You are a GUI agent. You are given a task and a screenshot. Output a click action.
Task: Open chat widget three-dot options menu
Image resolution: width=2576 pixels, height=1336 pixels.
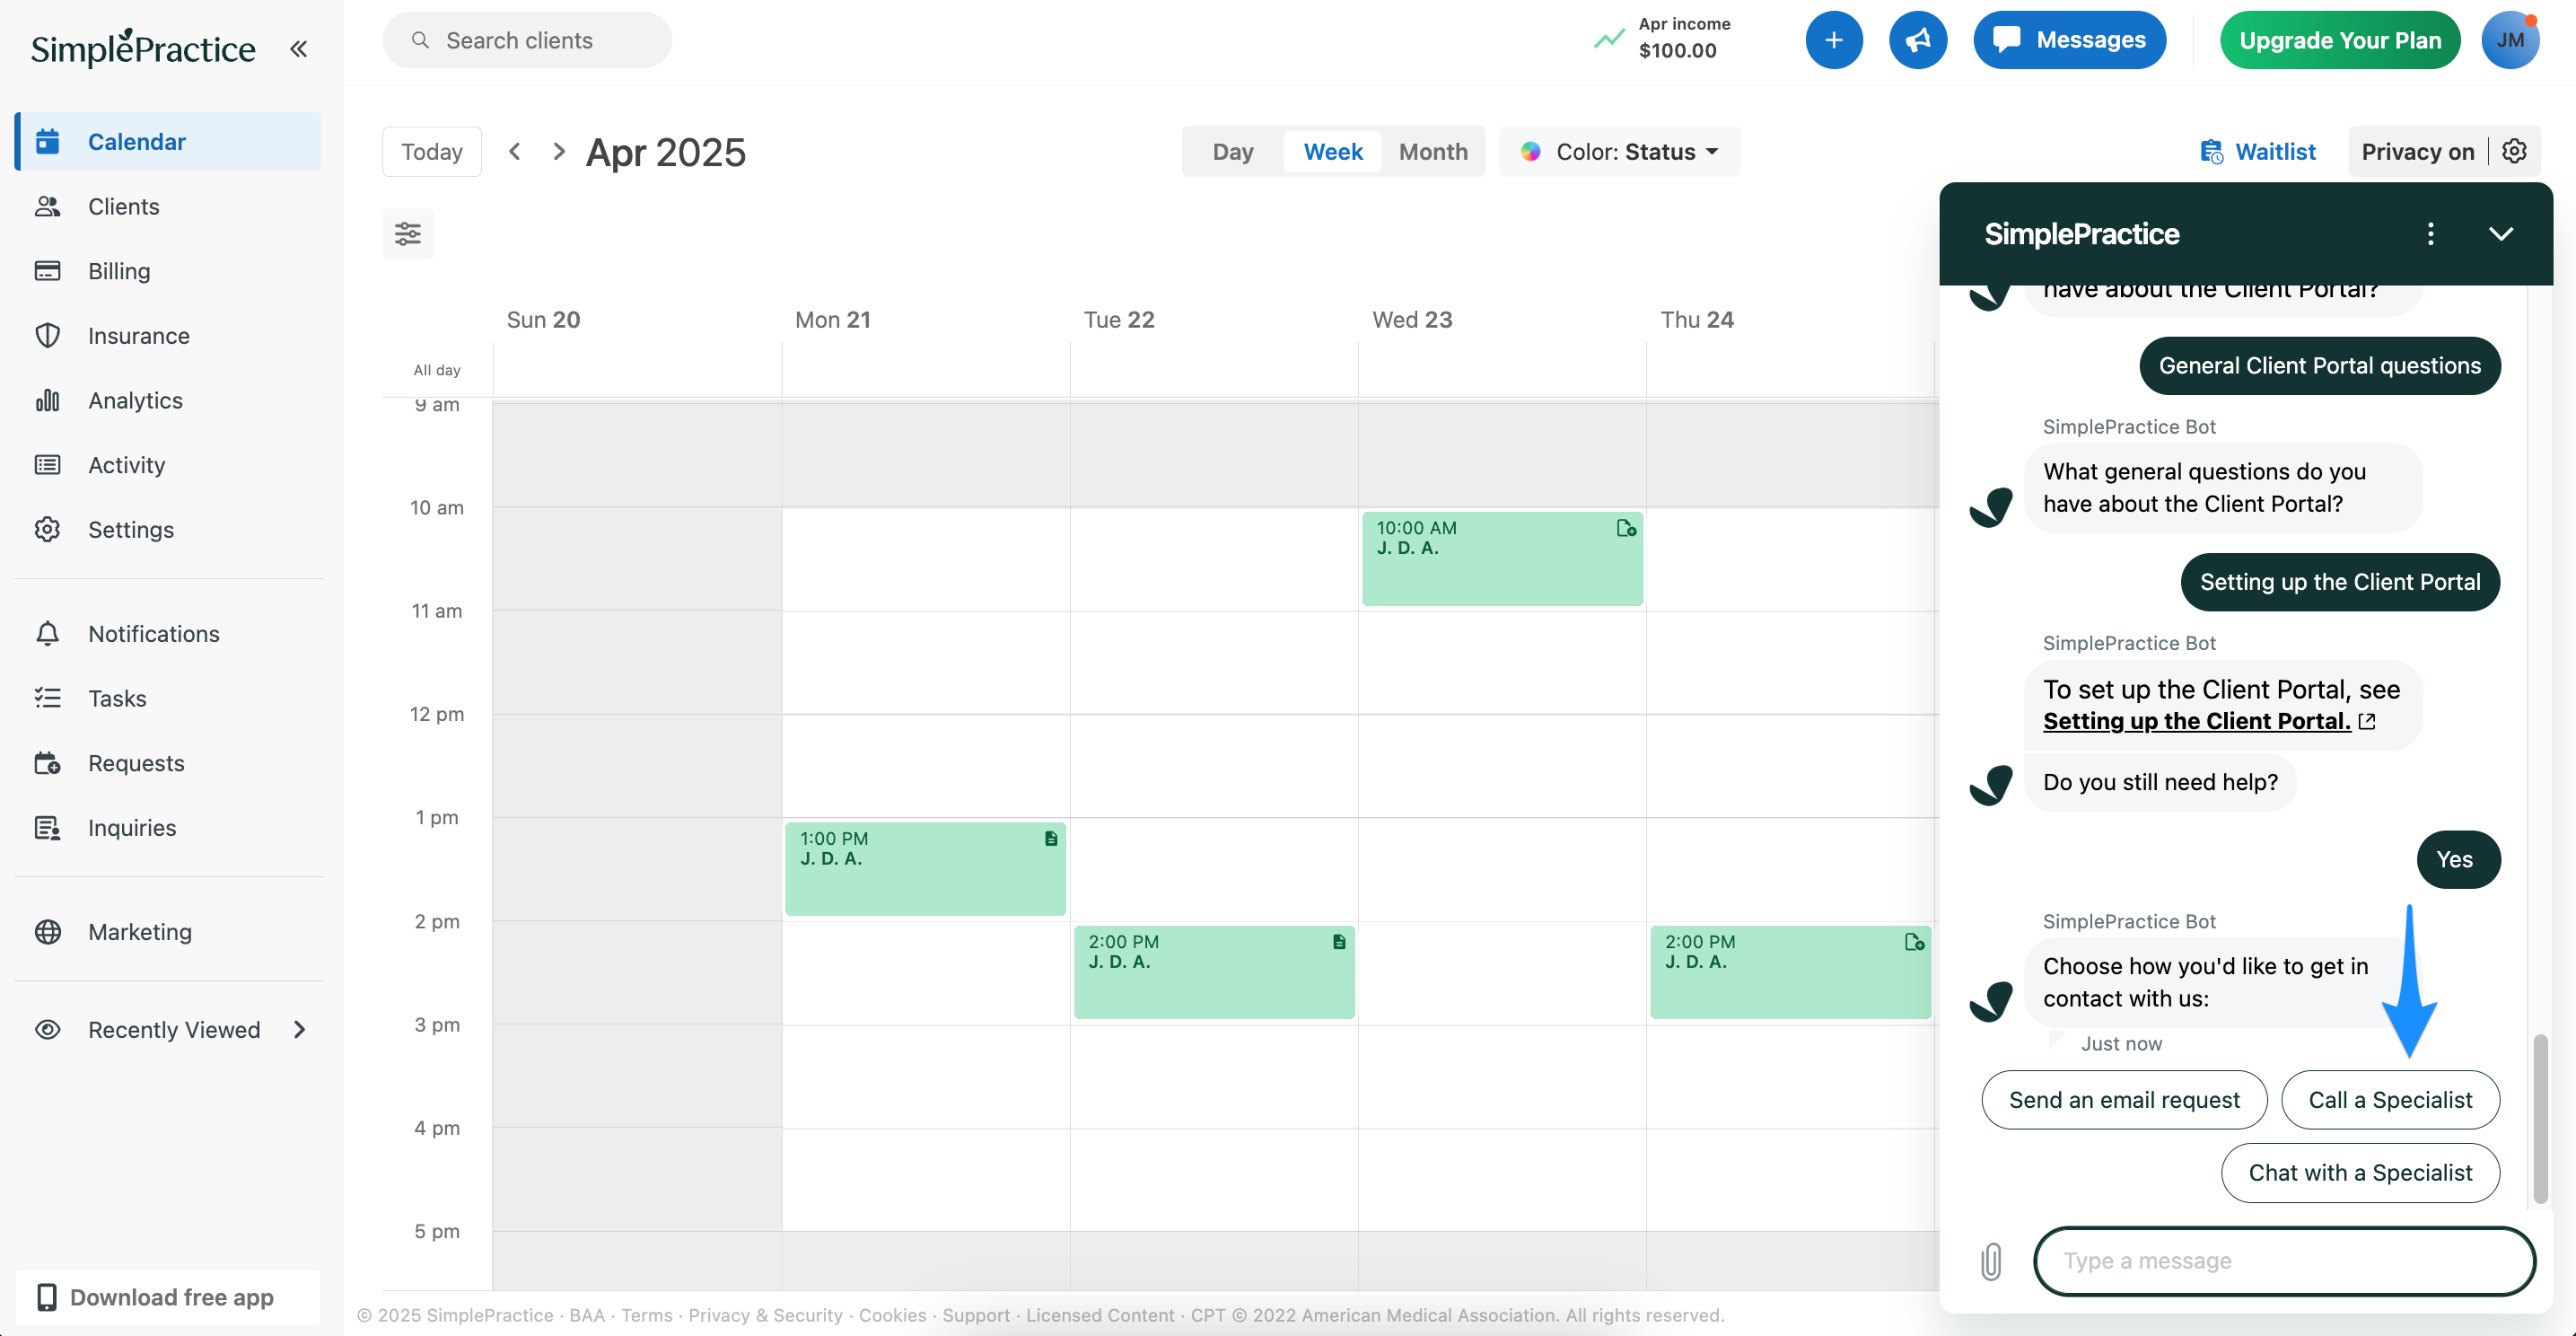coord(2430,233)
